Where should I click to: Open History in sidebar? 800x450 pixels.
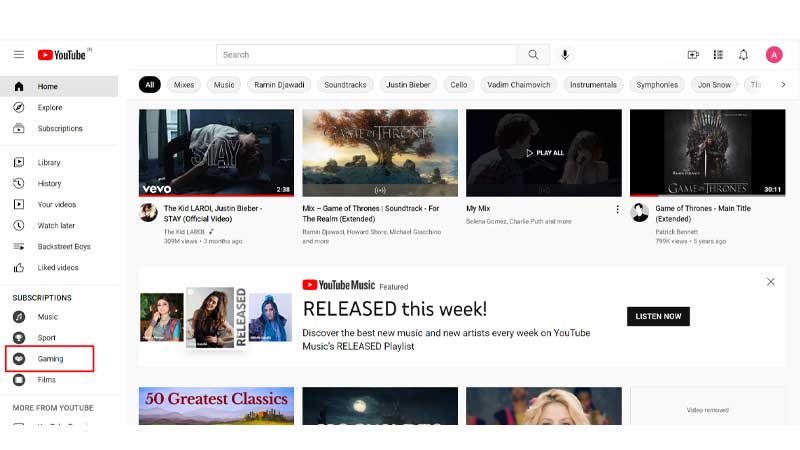coord(59,183)
